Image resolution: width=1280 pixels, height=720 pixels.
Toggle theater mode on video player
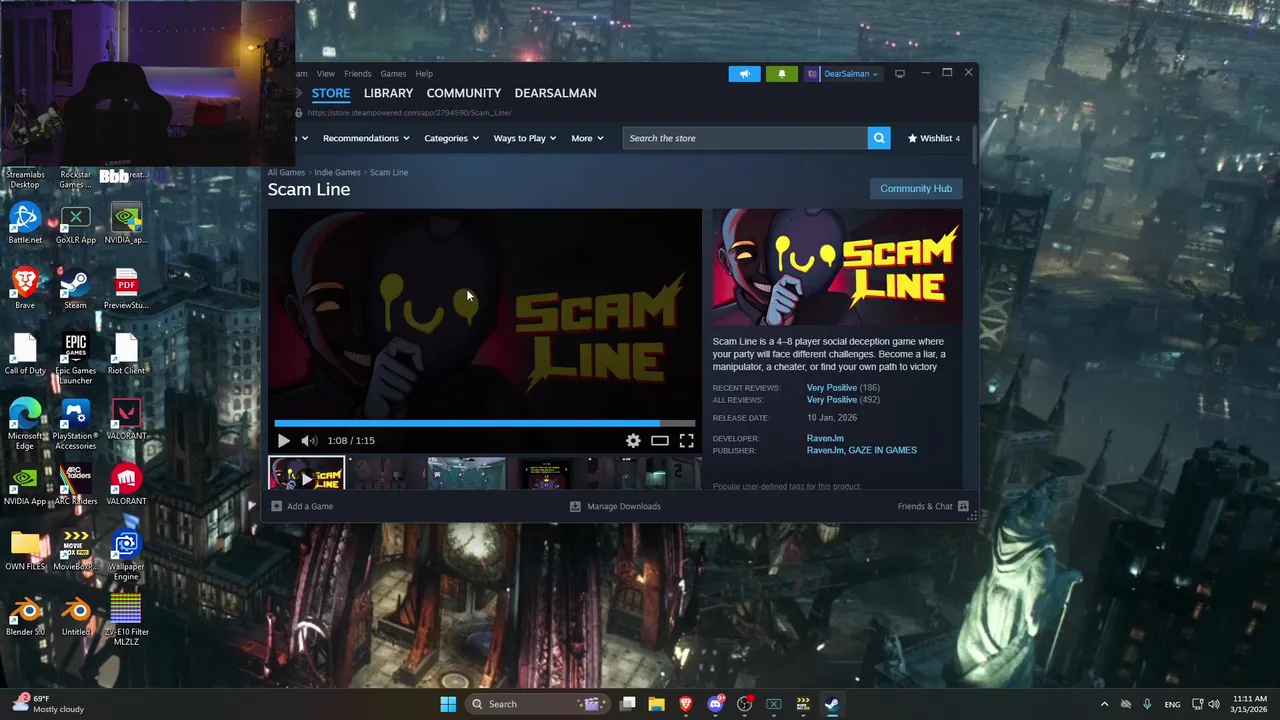point(660,440)
